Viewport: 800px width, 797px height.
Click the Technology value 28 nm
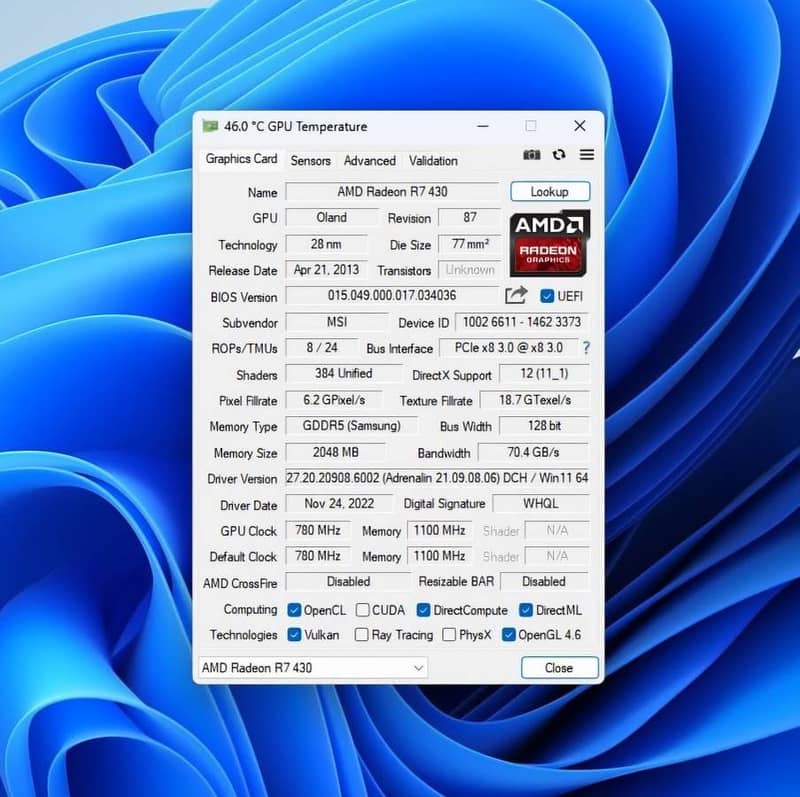click(x=326, y=244)
